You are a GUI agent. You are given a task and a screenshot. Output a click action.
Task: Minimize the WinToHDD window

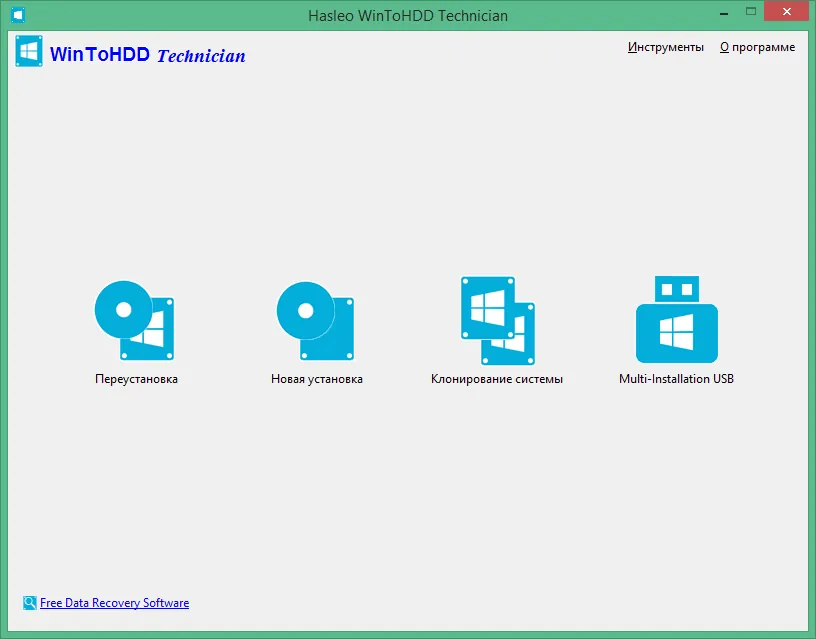(724, 12)
